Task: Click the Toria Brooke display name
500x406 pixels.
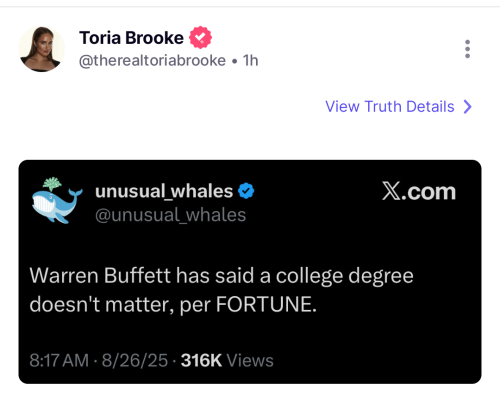Action: click(x=131, y=38)
